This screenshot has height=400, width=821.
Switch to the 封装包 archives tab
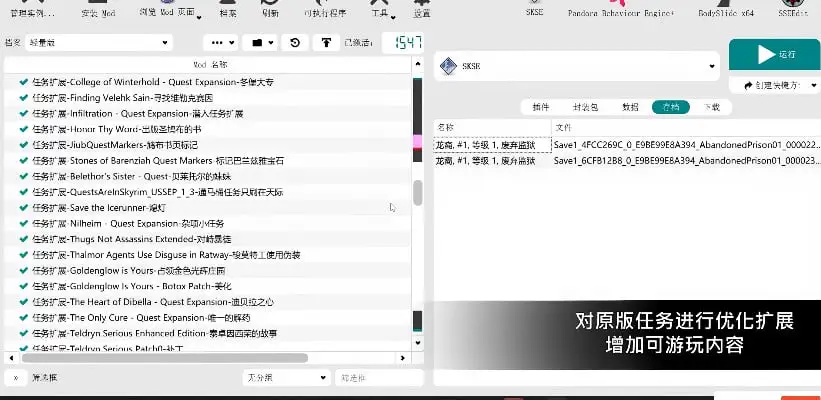click(585, 107)
